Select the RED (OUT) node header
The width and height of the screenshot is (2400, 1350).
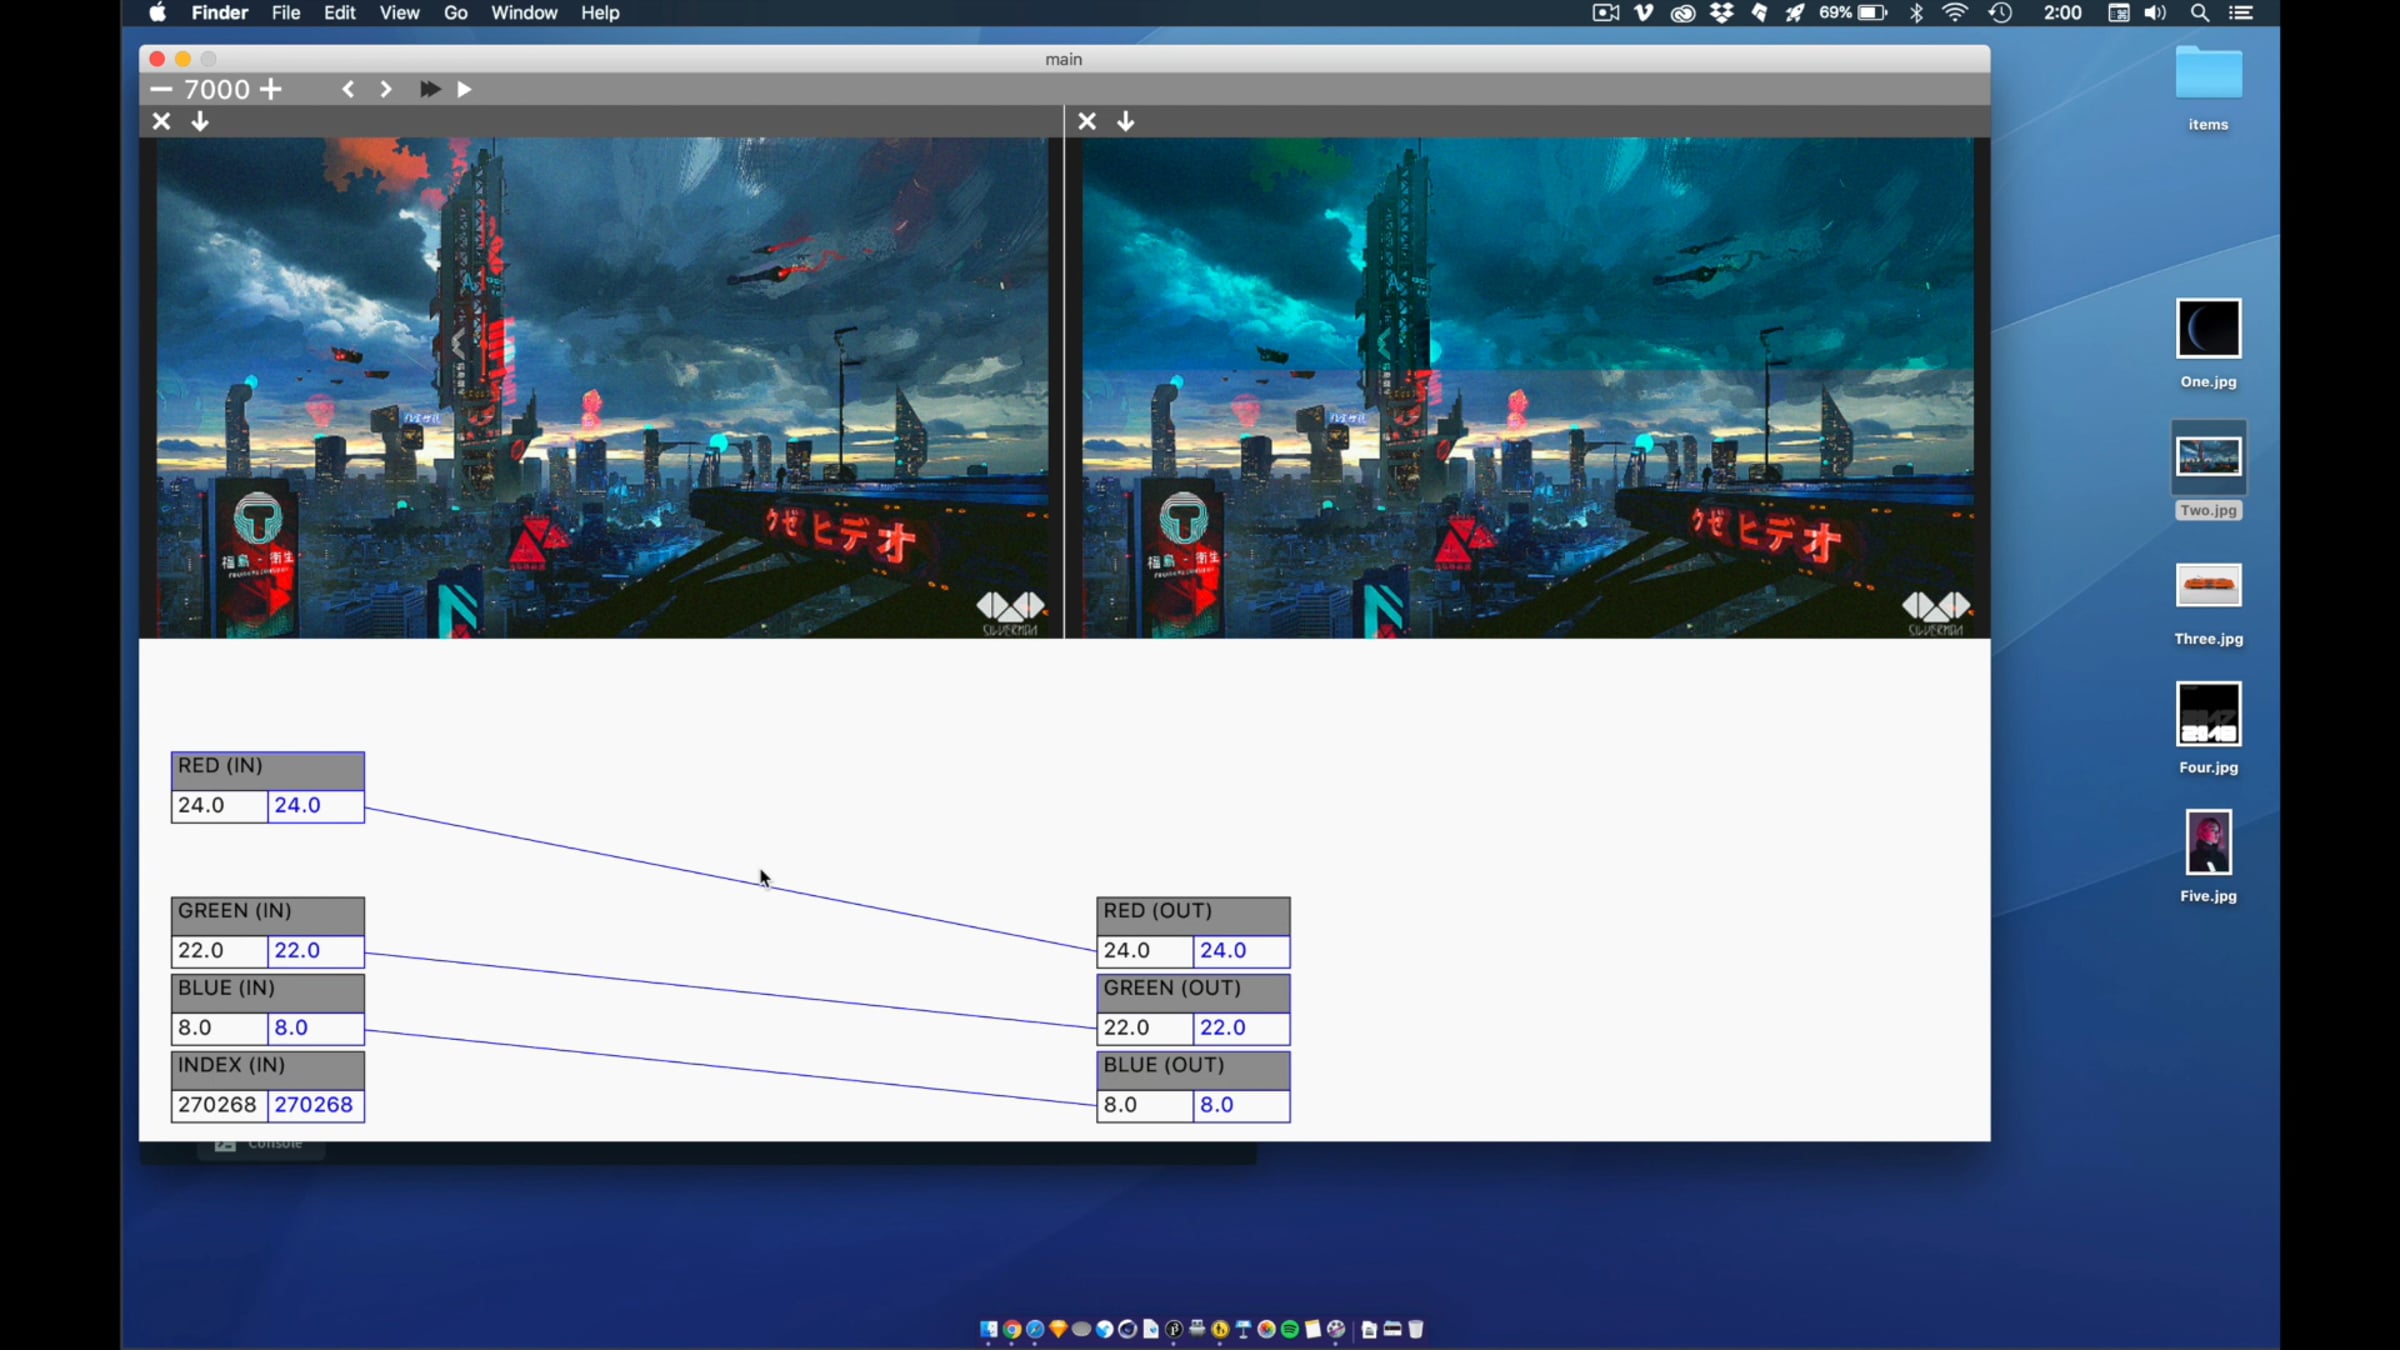tap(1193, 915)
